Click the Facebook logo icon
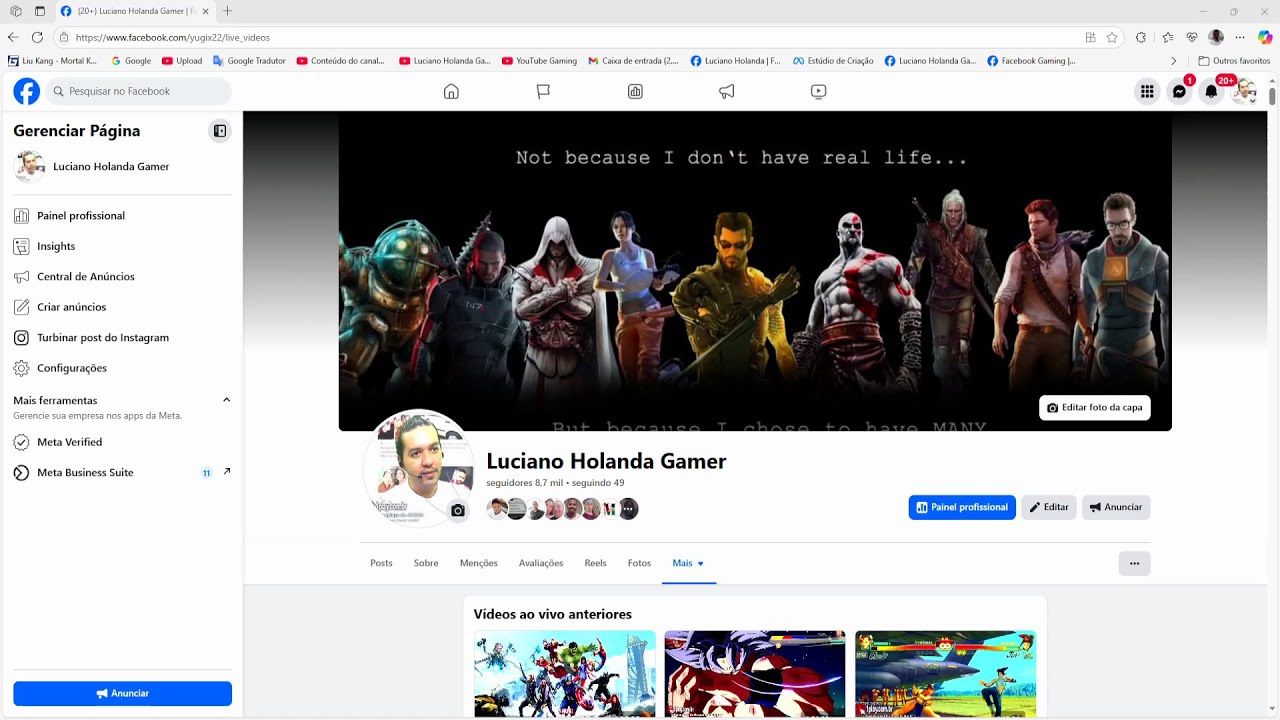 click(27, 91)
